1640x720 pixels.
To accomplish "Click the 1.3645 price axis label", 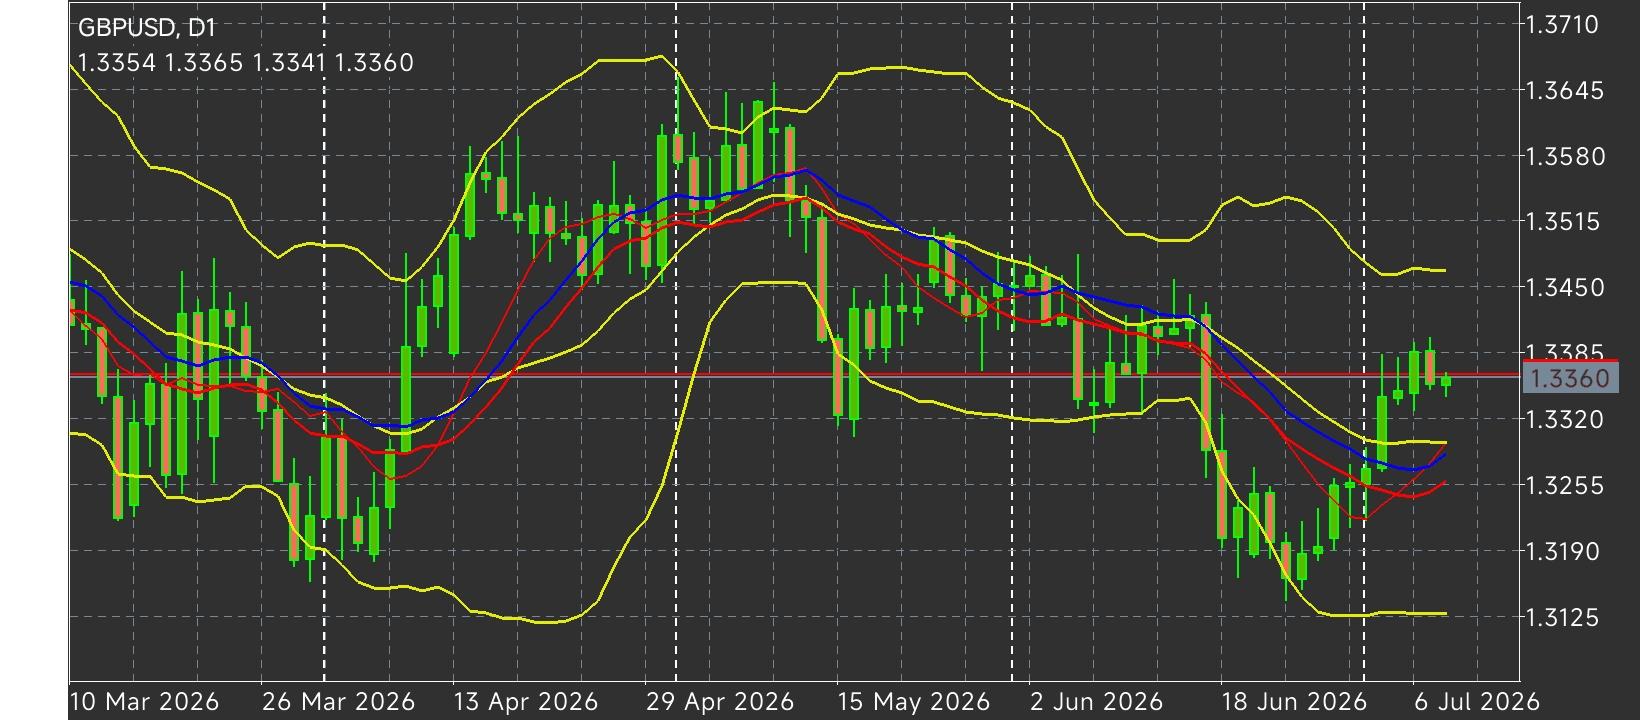I will point(1566,91).
